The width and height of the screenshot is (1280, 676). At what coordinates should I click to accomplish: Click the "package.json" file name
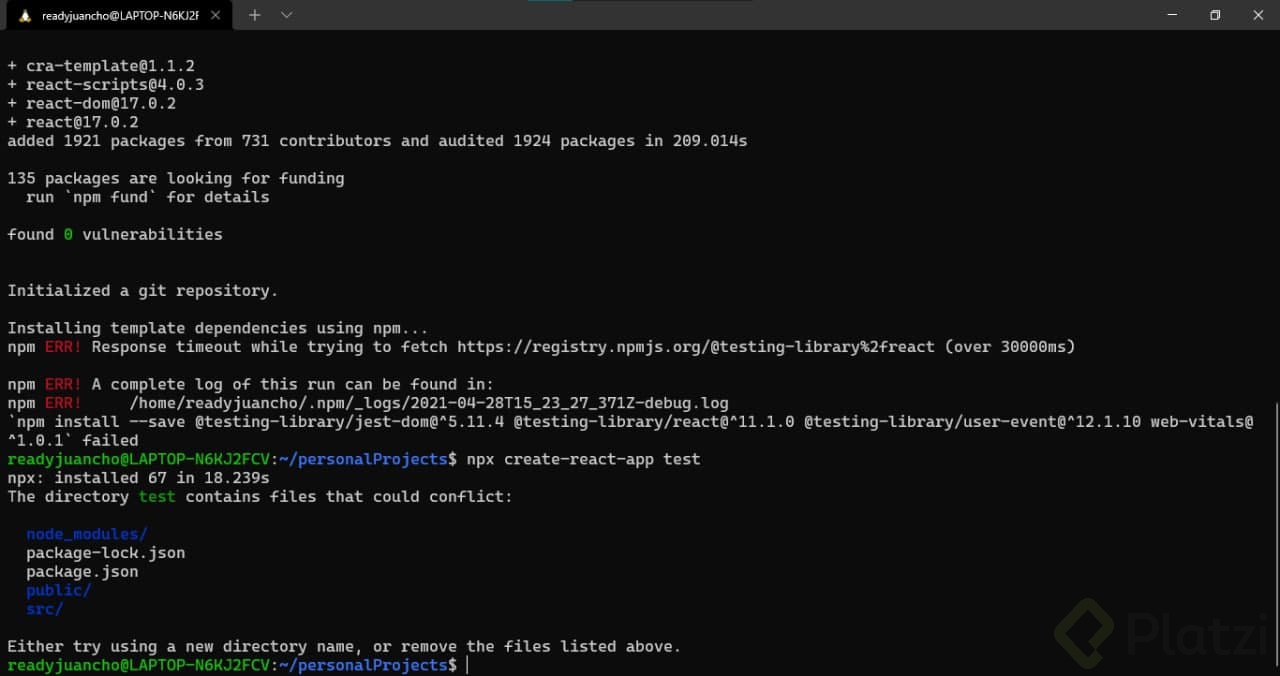coord(82,572)
